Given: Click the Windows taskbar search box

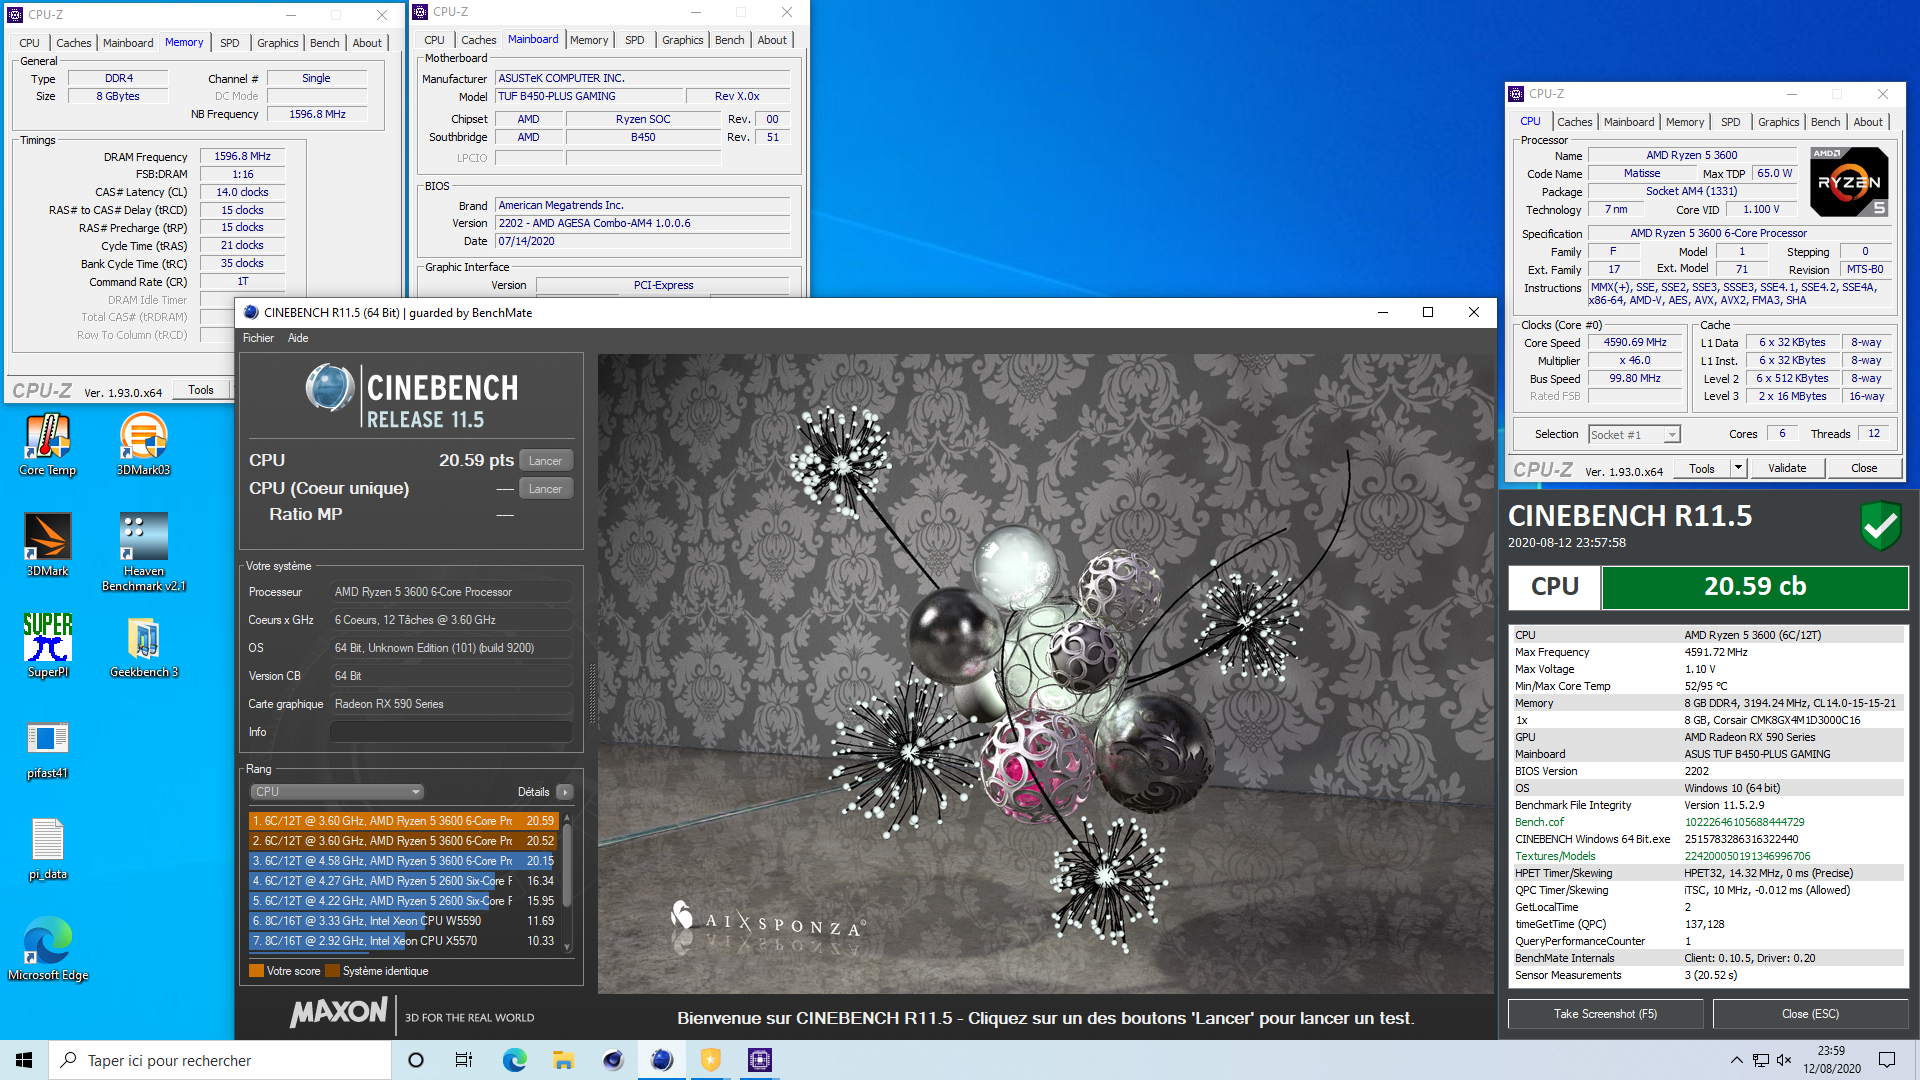Looking at the screenshot, I should (x=220, y=1060).
